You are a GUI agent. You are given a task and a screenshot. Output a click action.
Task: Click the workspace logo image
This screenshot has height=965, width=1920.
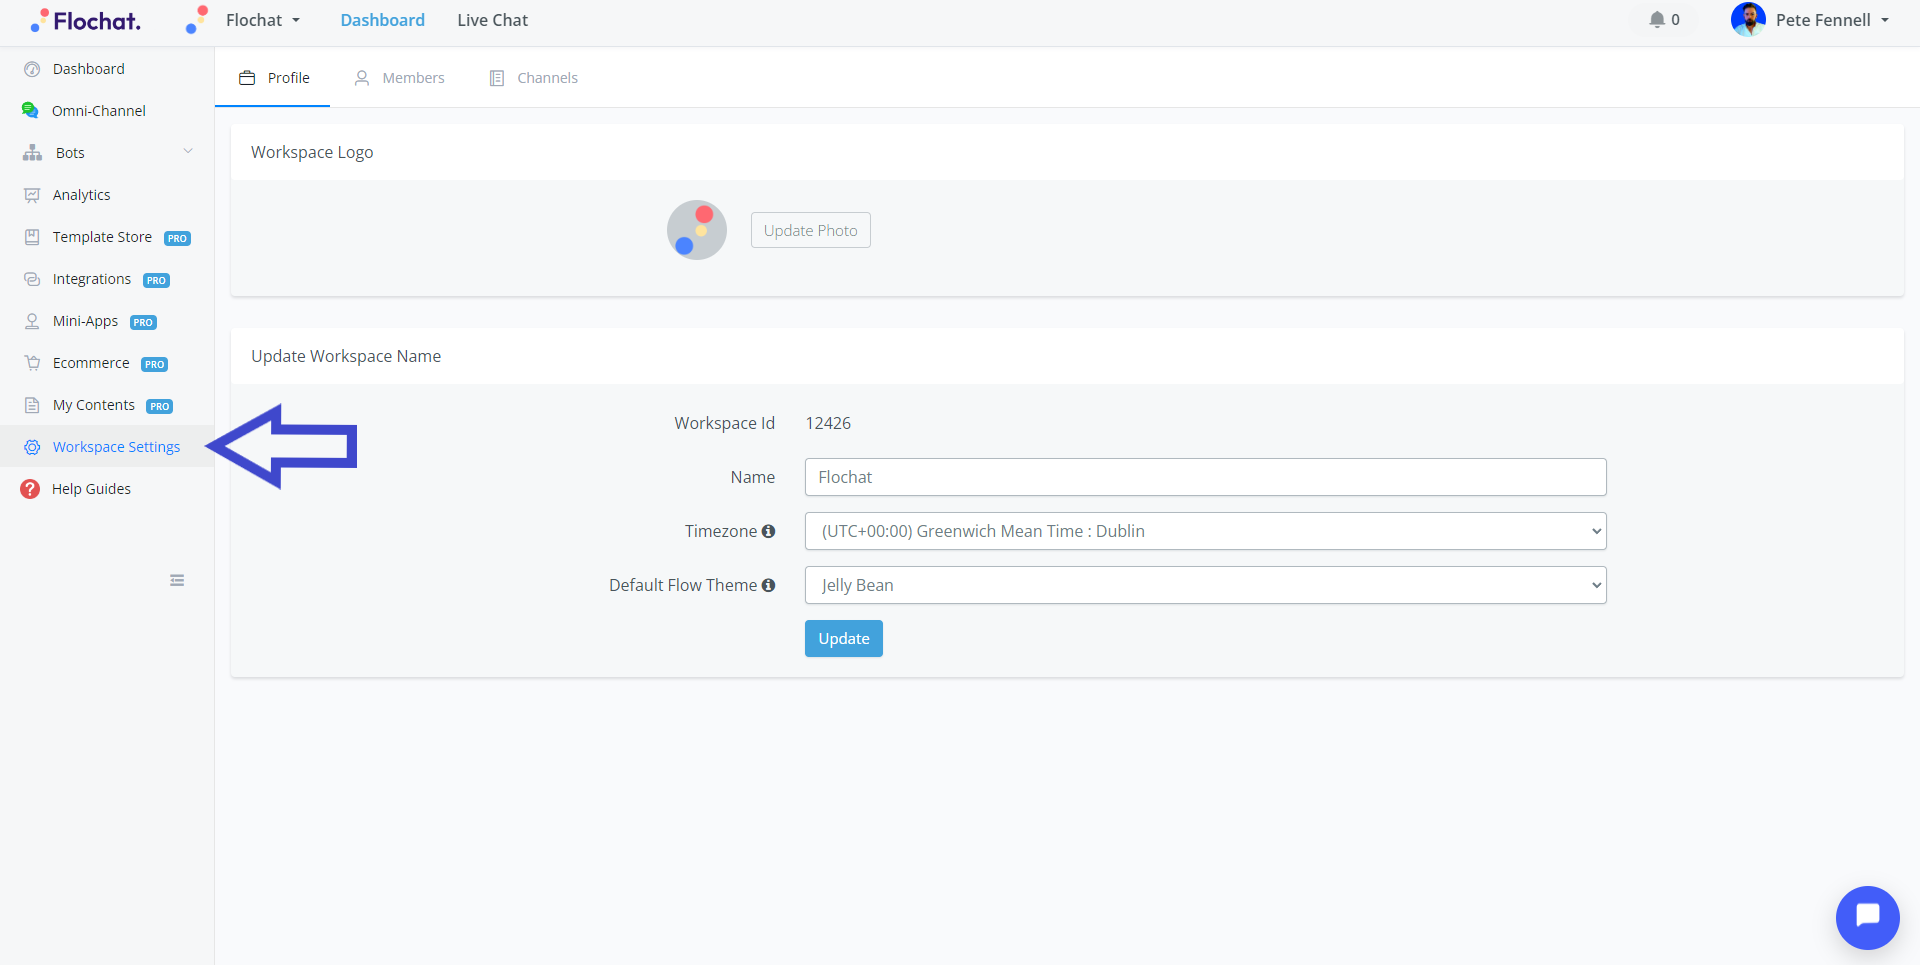point(697,230)
